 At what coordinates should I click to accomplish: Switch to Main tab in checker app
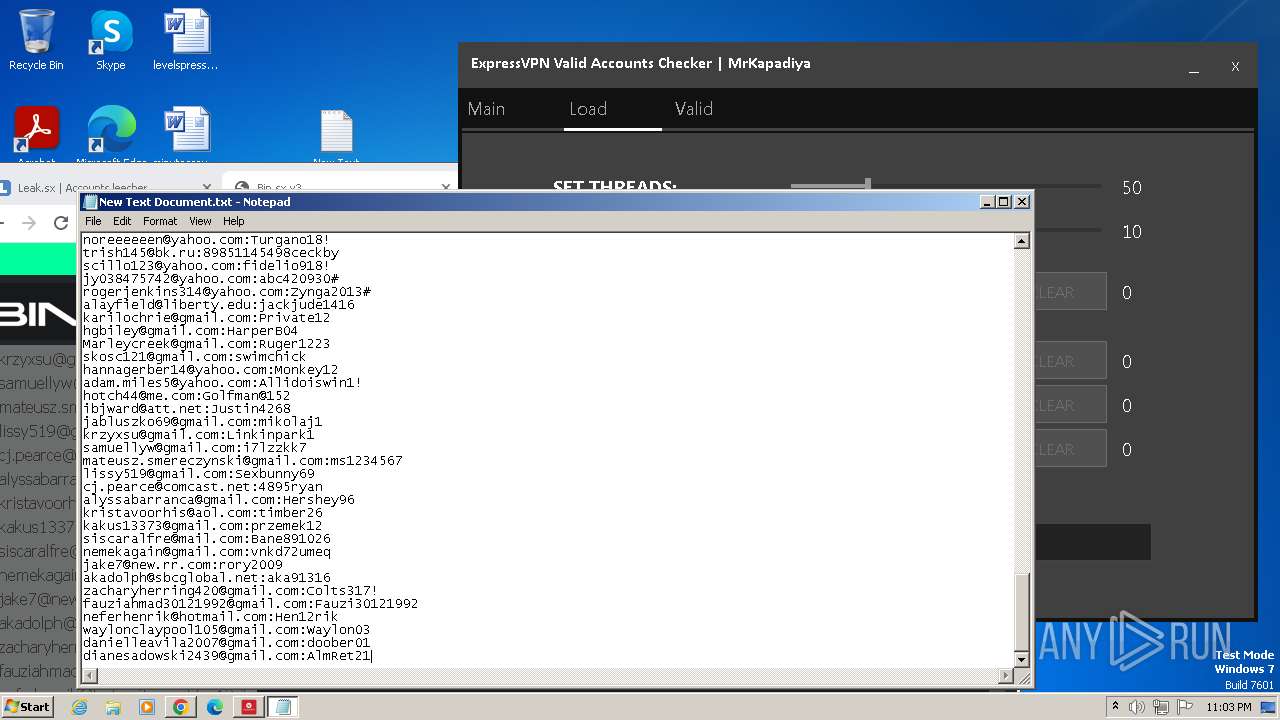[486, 109]
